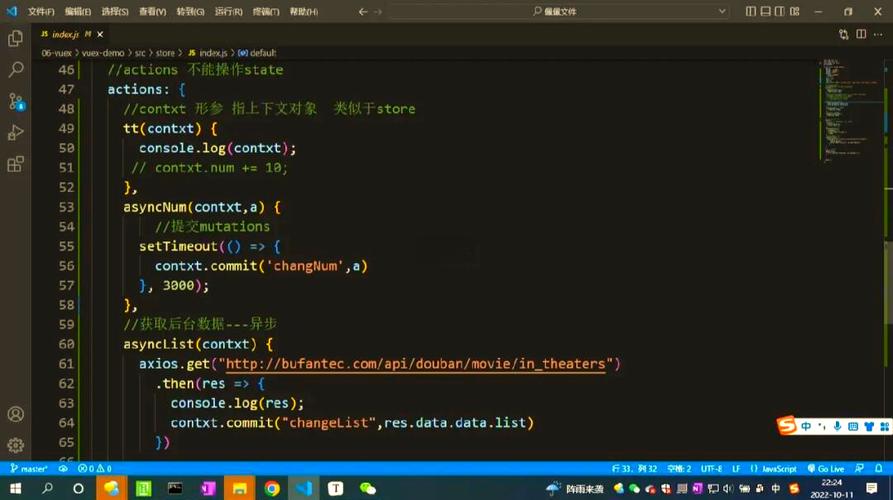Image resolution: width=893 pixels, height=500 pixels.
Task: Open the Explorer view in activity bar
Action: (x=15, y=38)
